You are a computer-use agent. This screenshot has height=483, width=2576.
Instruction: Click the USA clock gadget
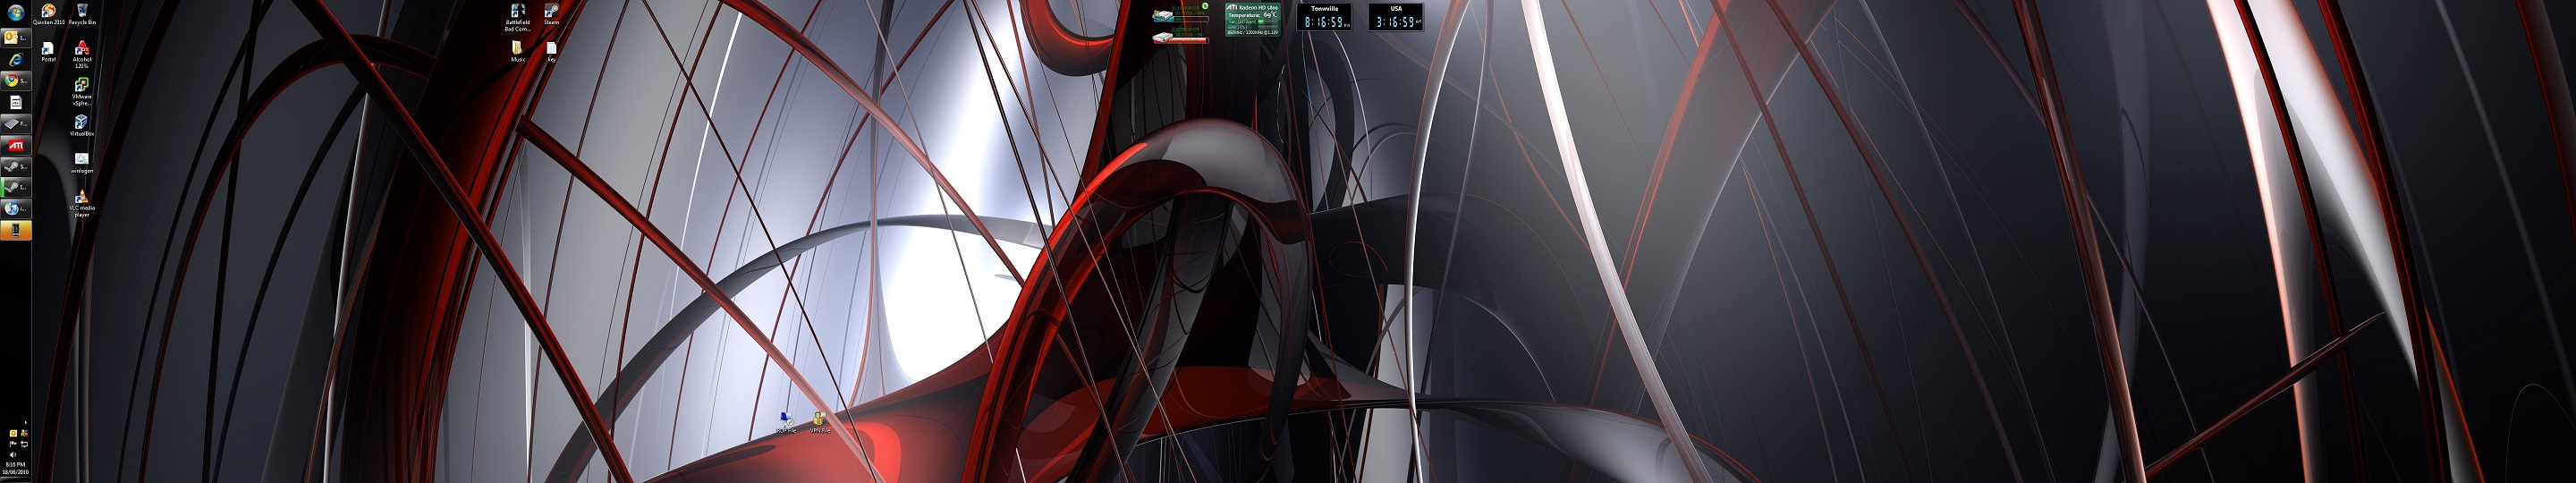tap(1396, 17)
